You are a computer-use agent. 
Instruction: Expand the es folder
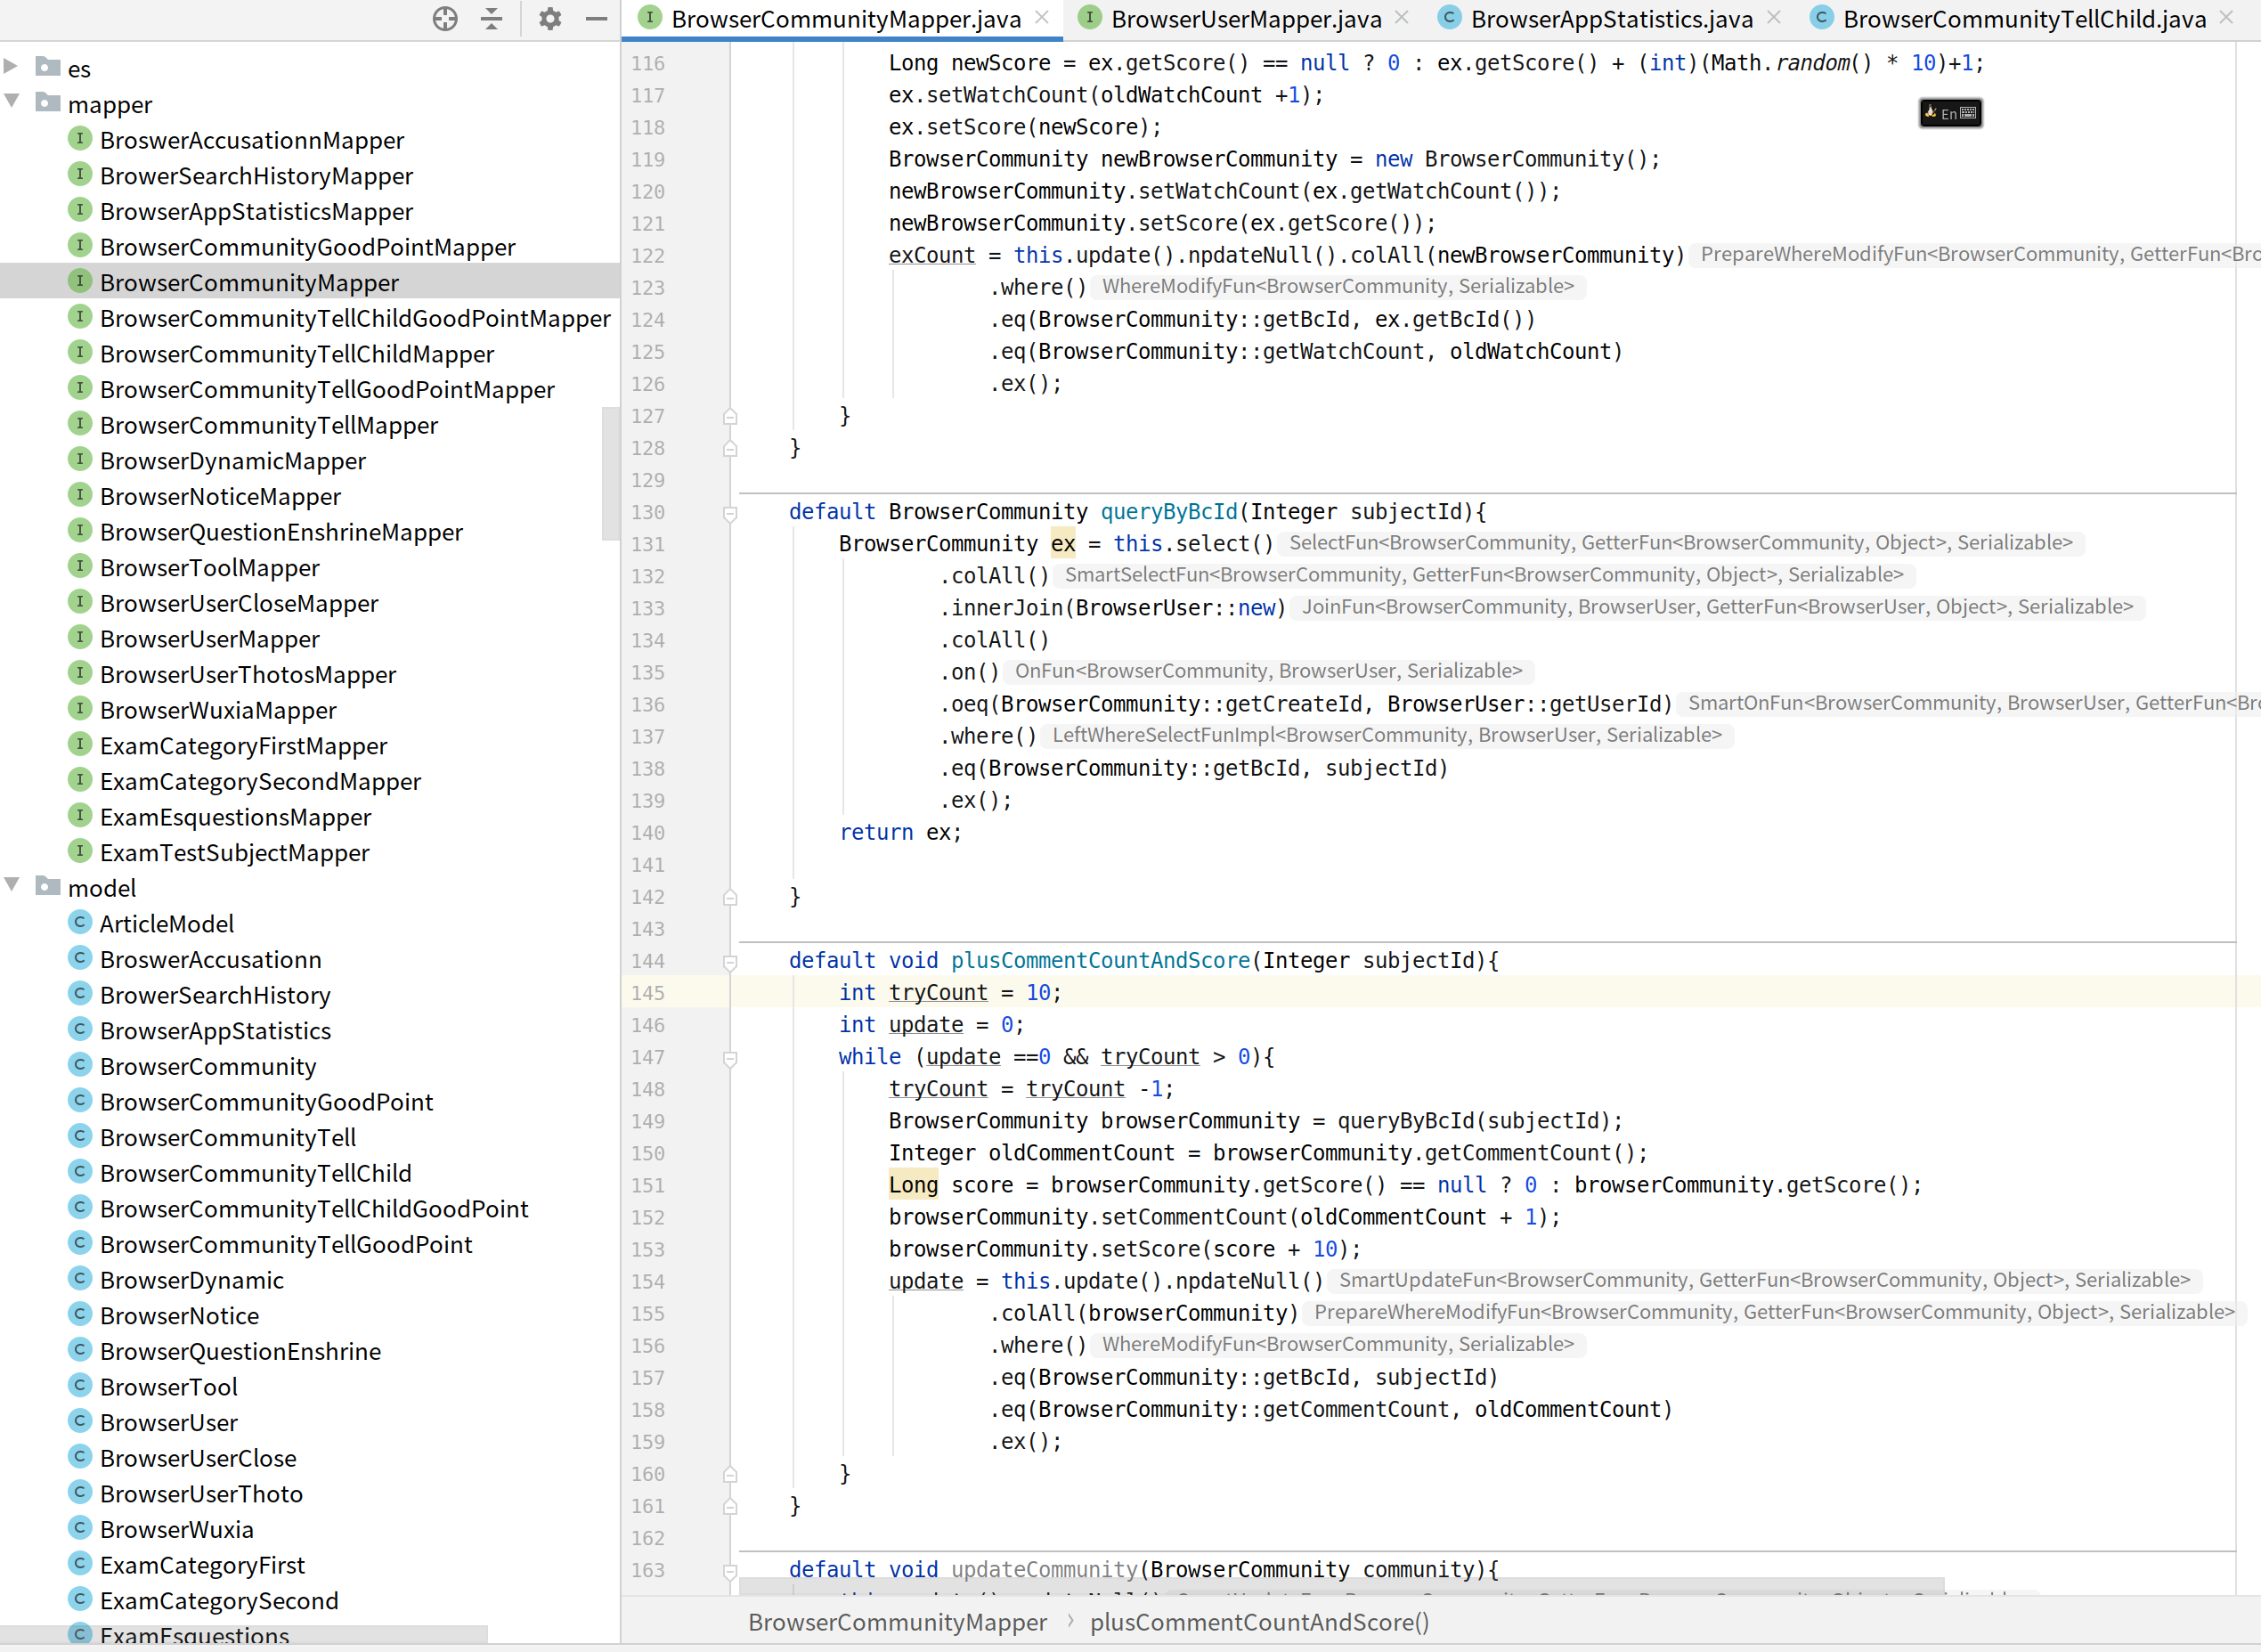12,67
